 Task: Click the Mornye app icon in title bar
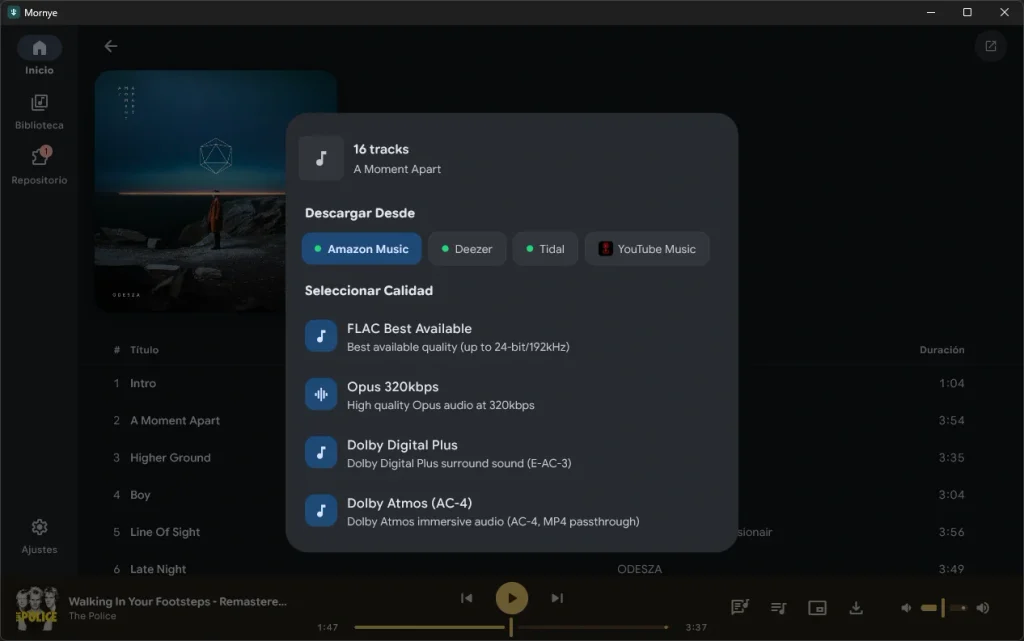coord(13,12)
